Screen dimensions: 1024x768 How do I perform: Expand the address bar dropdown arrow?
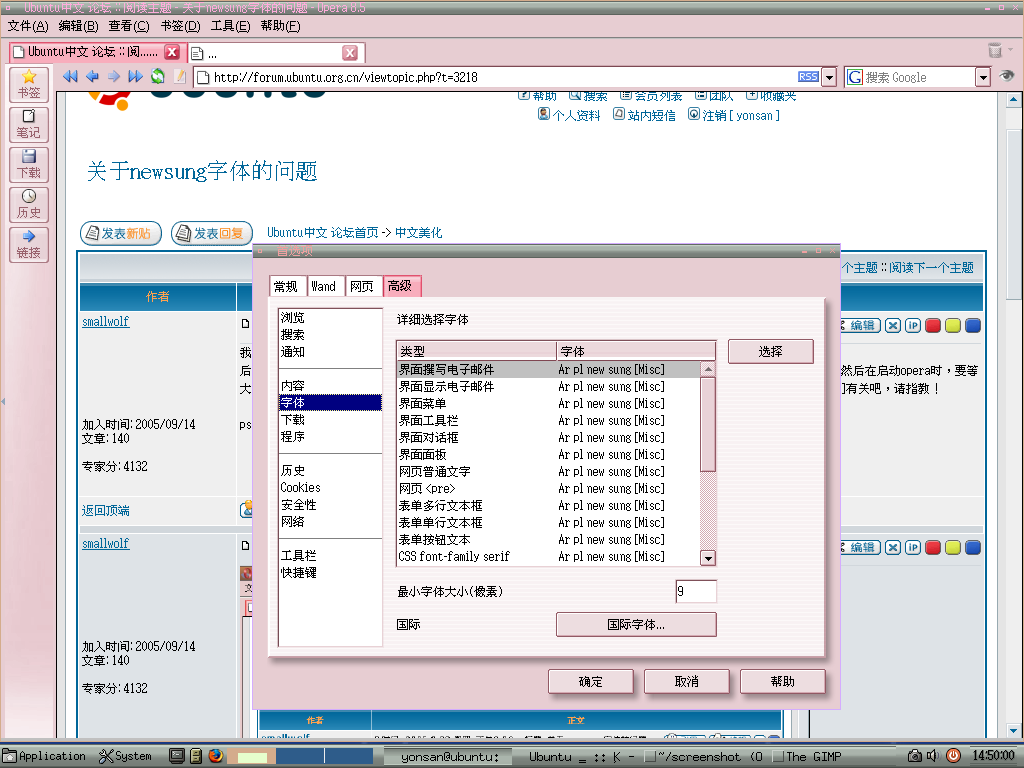(829, 78)
